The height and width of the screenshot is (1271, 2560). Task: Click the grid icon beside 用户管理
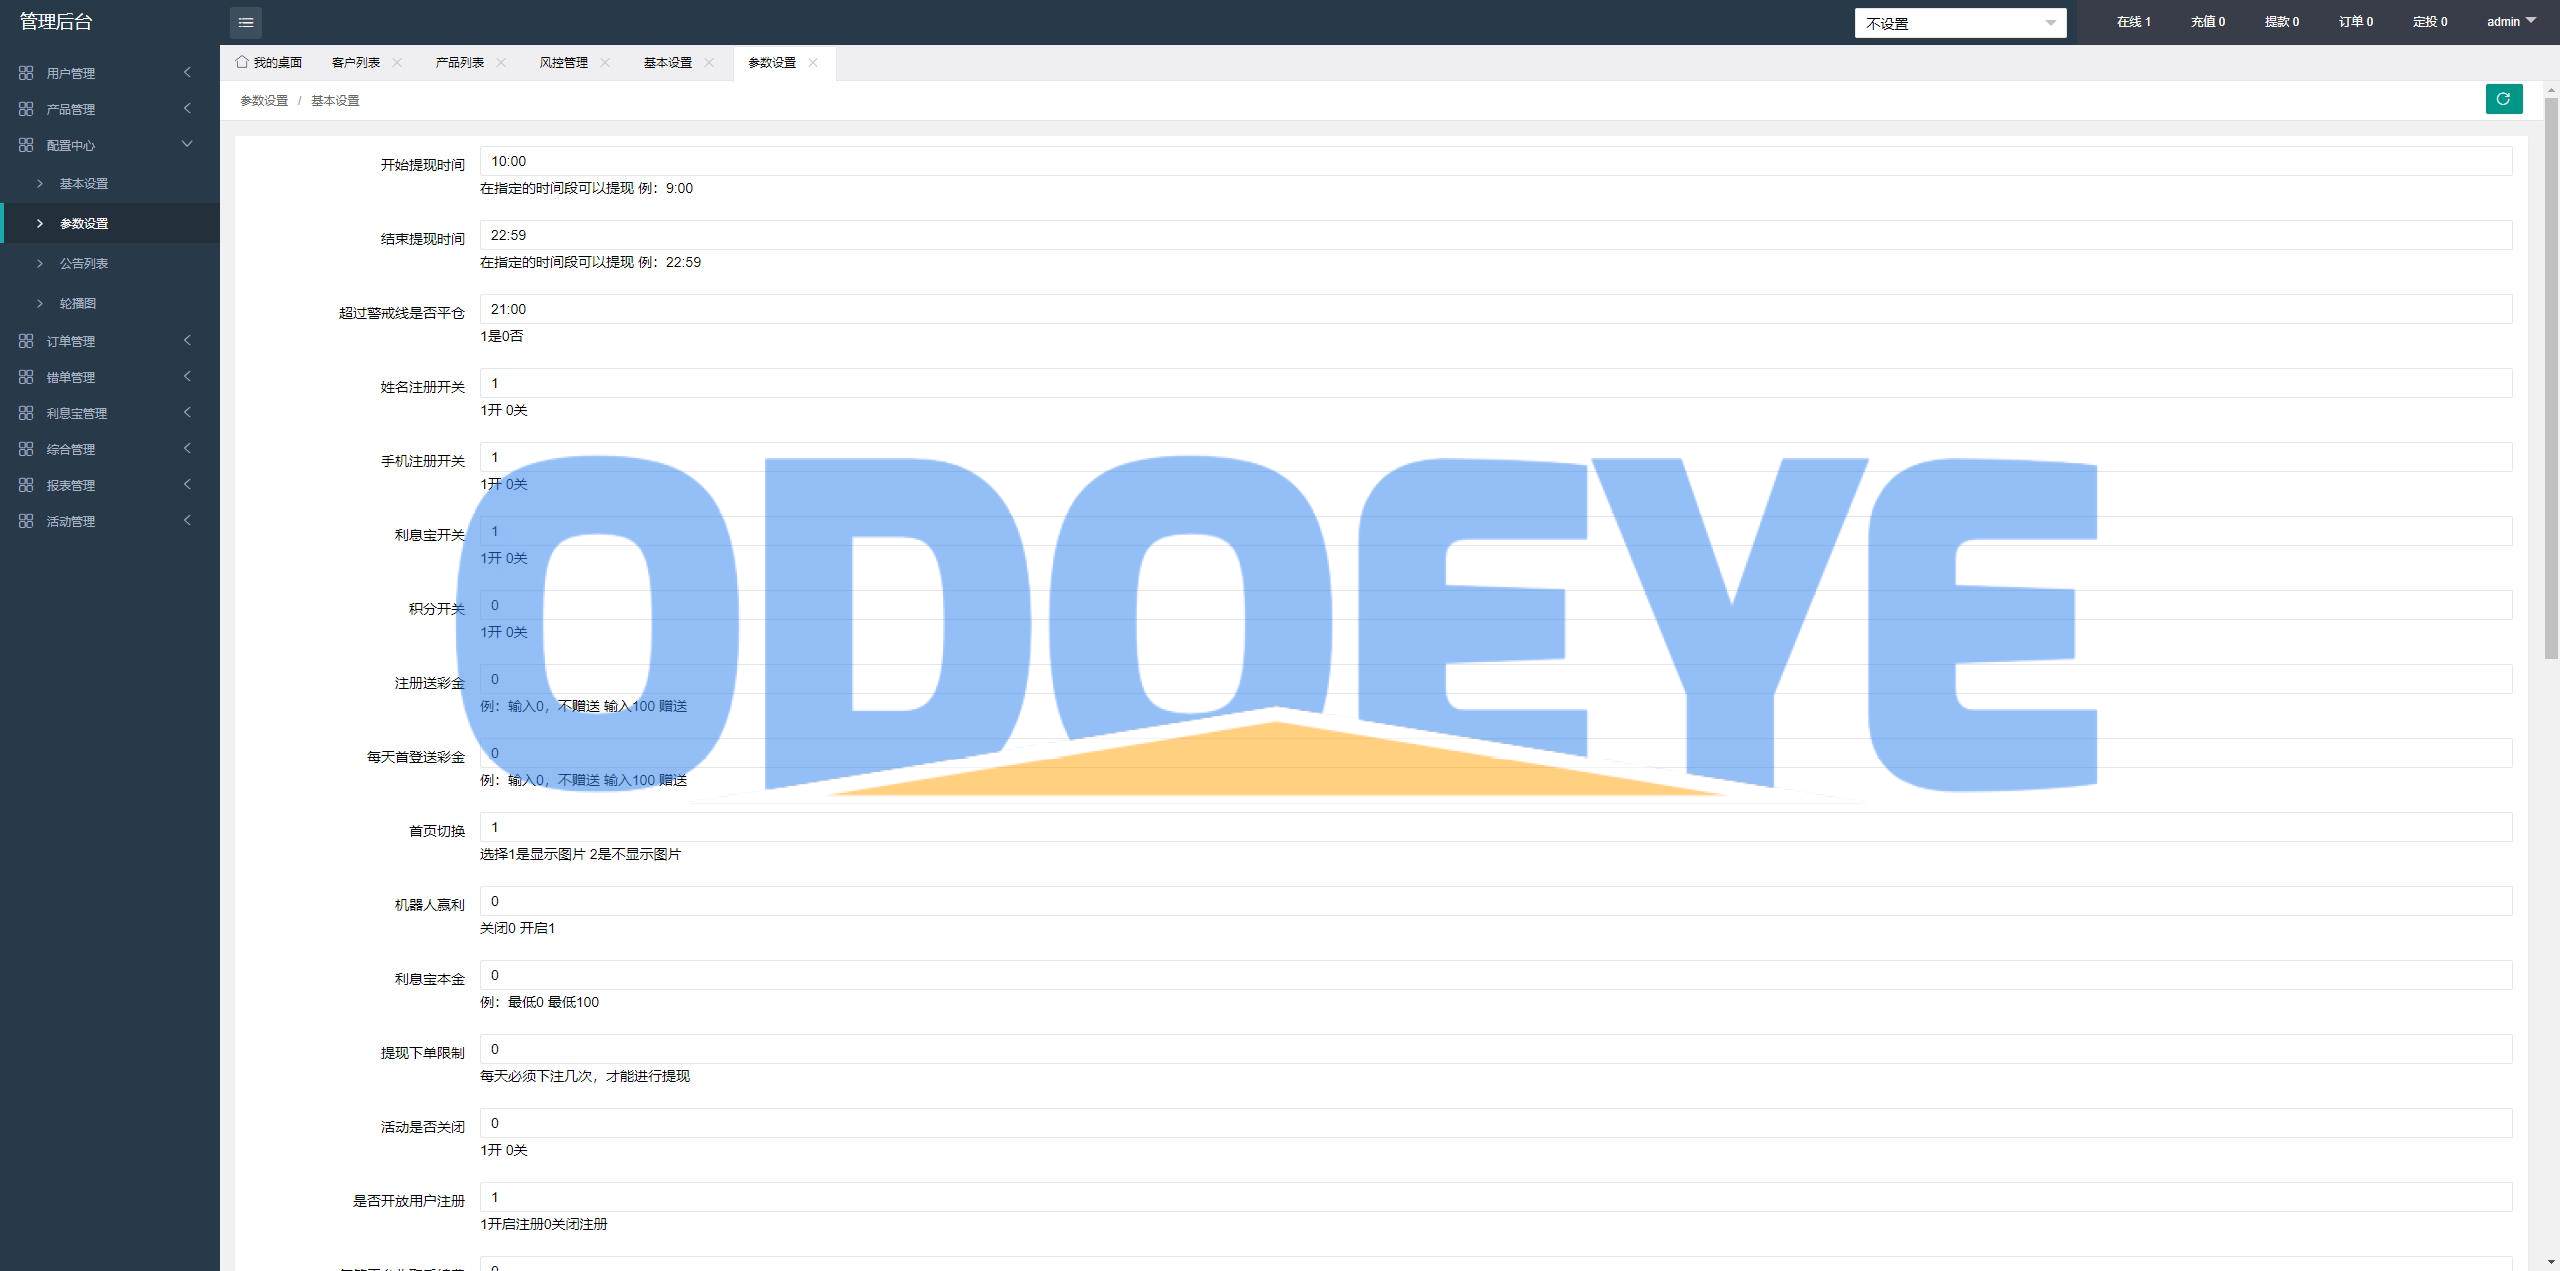[x=26, y=73]
